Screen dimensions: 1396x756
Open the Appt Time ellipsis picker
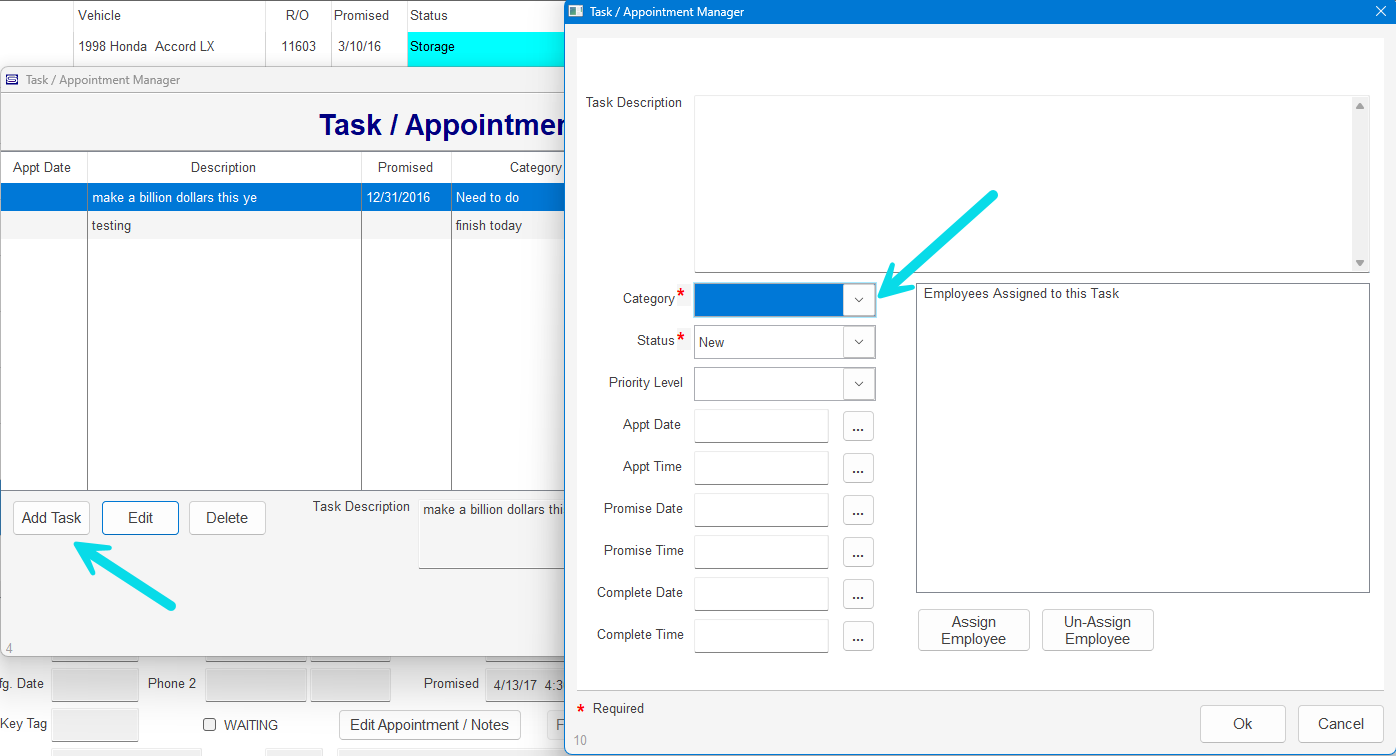point(858,468)
